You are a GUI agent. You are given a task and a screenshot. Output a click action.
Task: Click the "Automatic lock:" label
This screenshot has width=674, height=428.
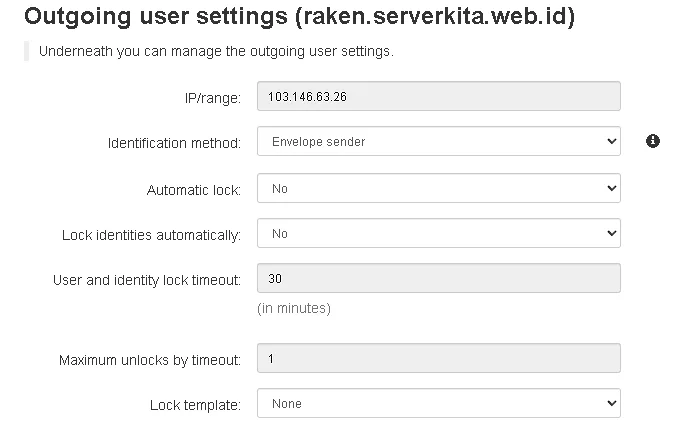pos(194,189)
